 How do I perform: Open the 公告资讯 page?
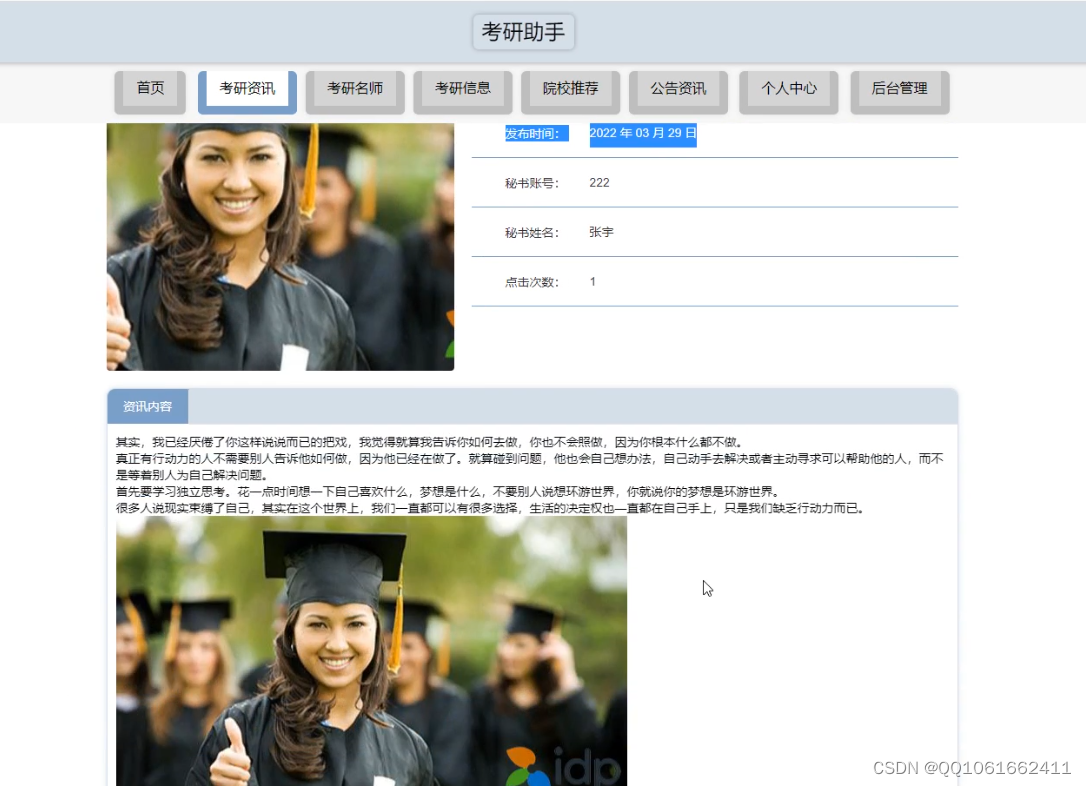pos(678,91)
